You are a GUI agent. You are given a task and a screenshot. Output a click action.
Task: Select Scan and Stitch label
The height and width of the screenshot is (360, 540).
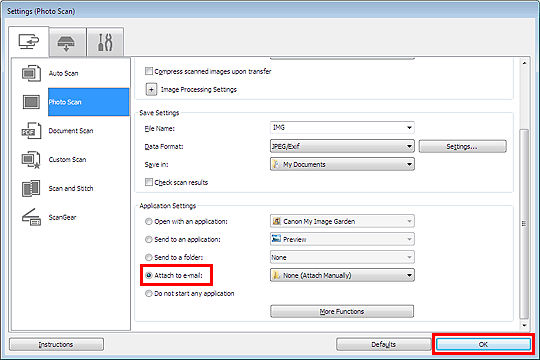71,188
